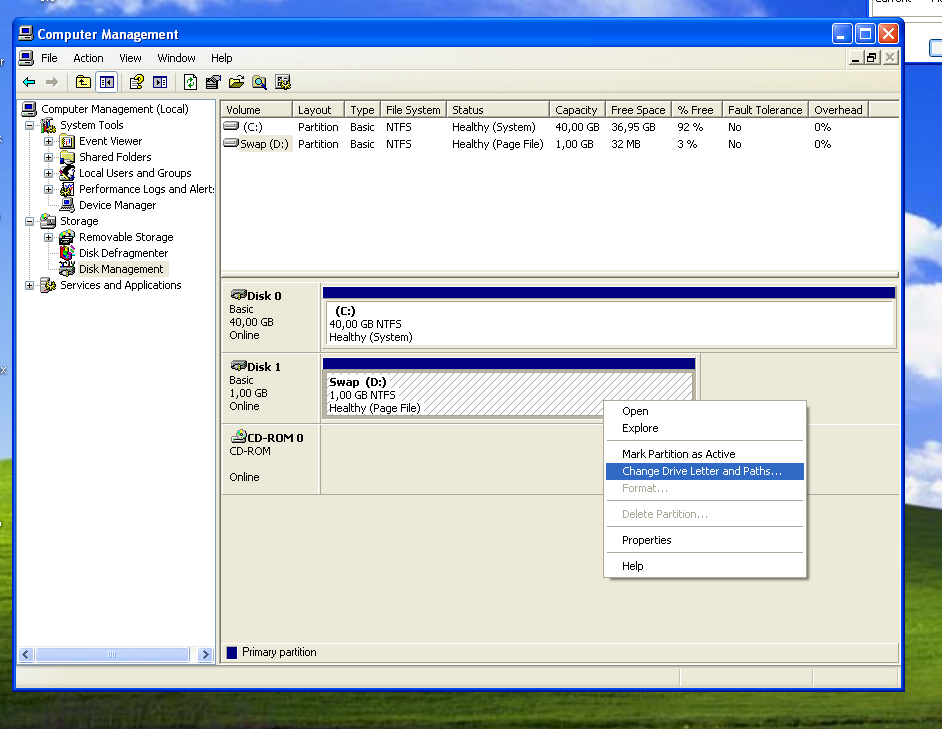Viewport: 942px width, 729px height.
Task: Click the Disk 1 hard drive icon
Action: tap(239, 365)
